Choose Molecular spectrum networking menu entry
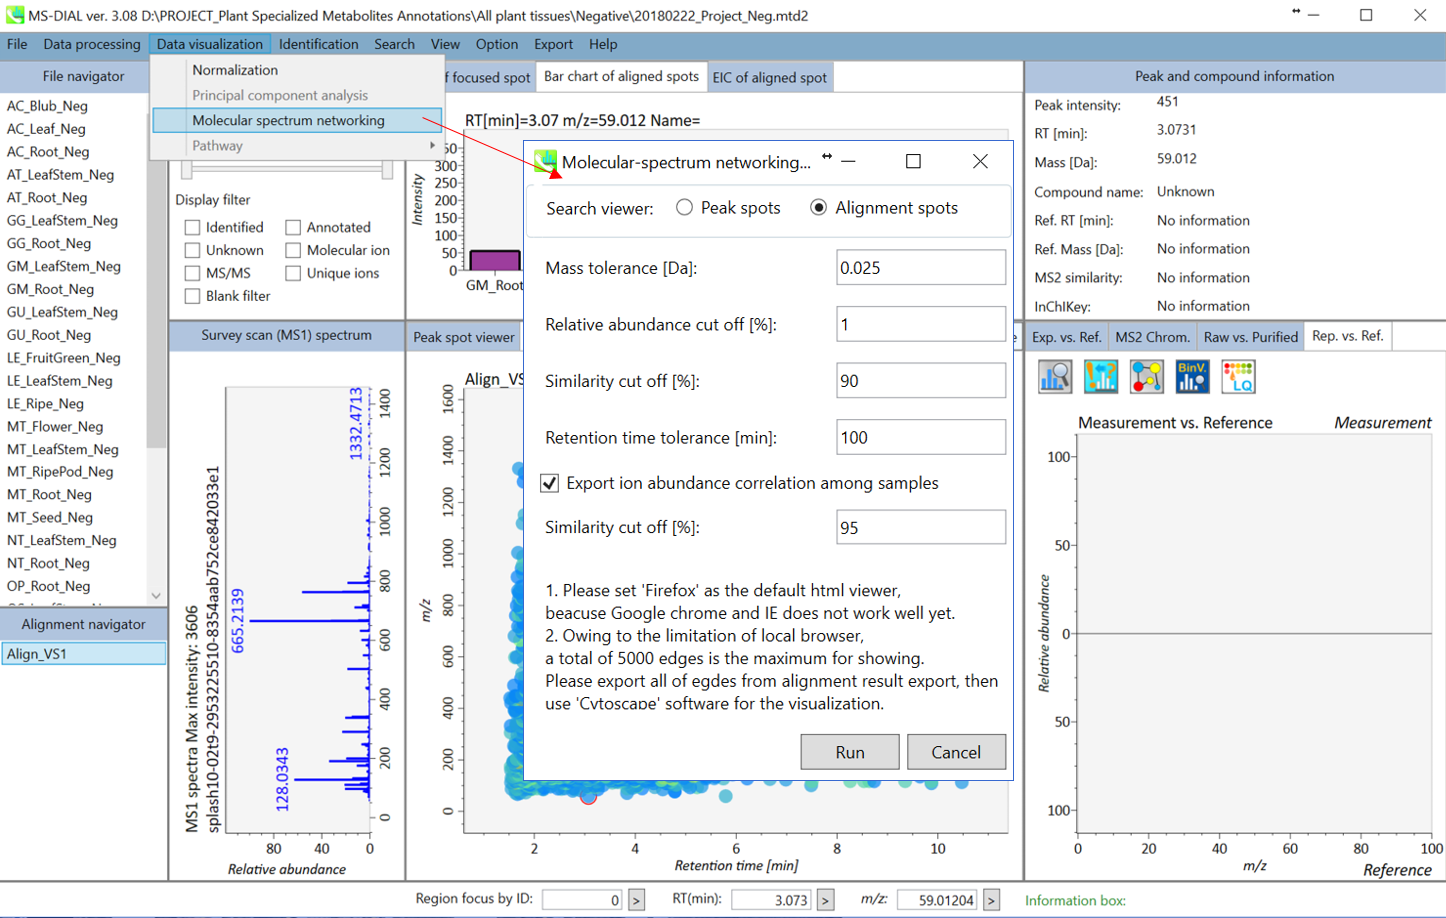Screen dimensions: 1446x918 tap(297, 120)
